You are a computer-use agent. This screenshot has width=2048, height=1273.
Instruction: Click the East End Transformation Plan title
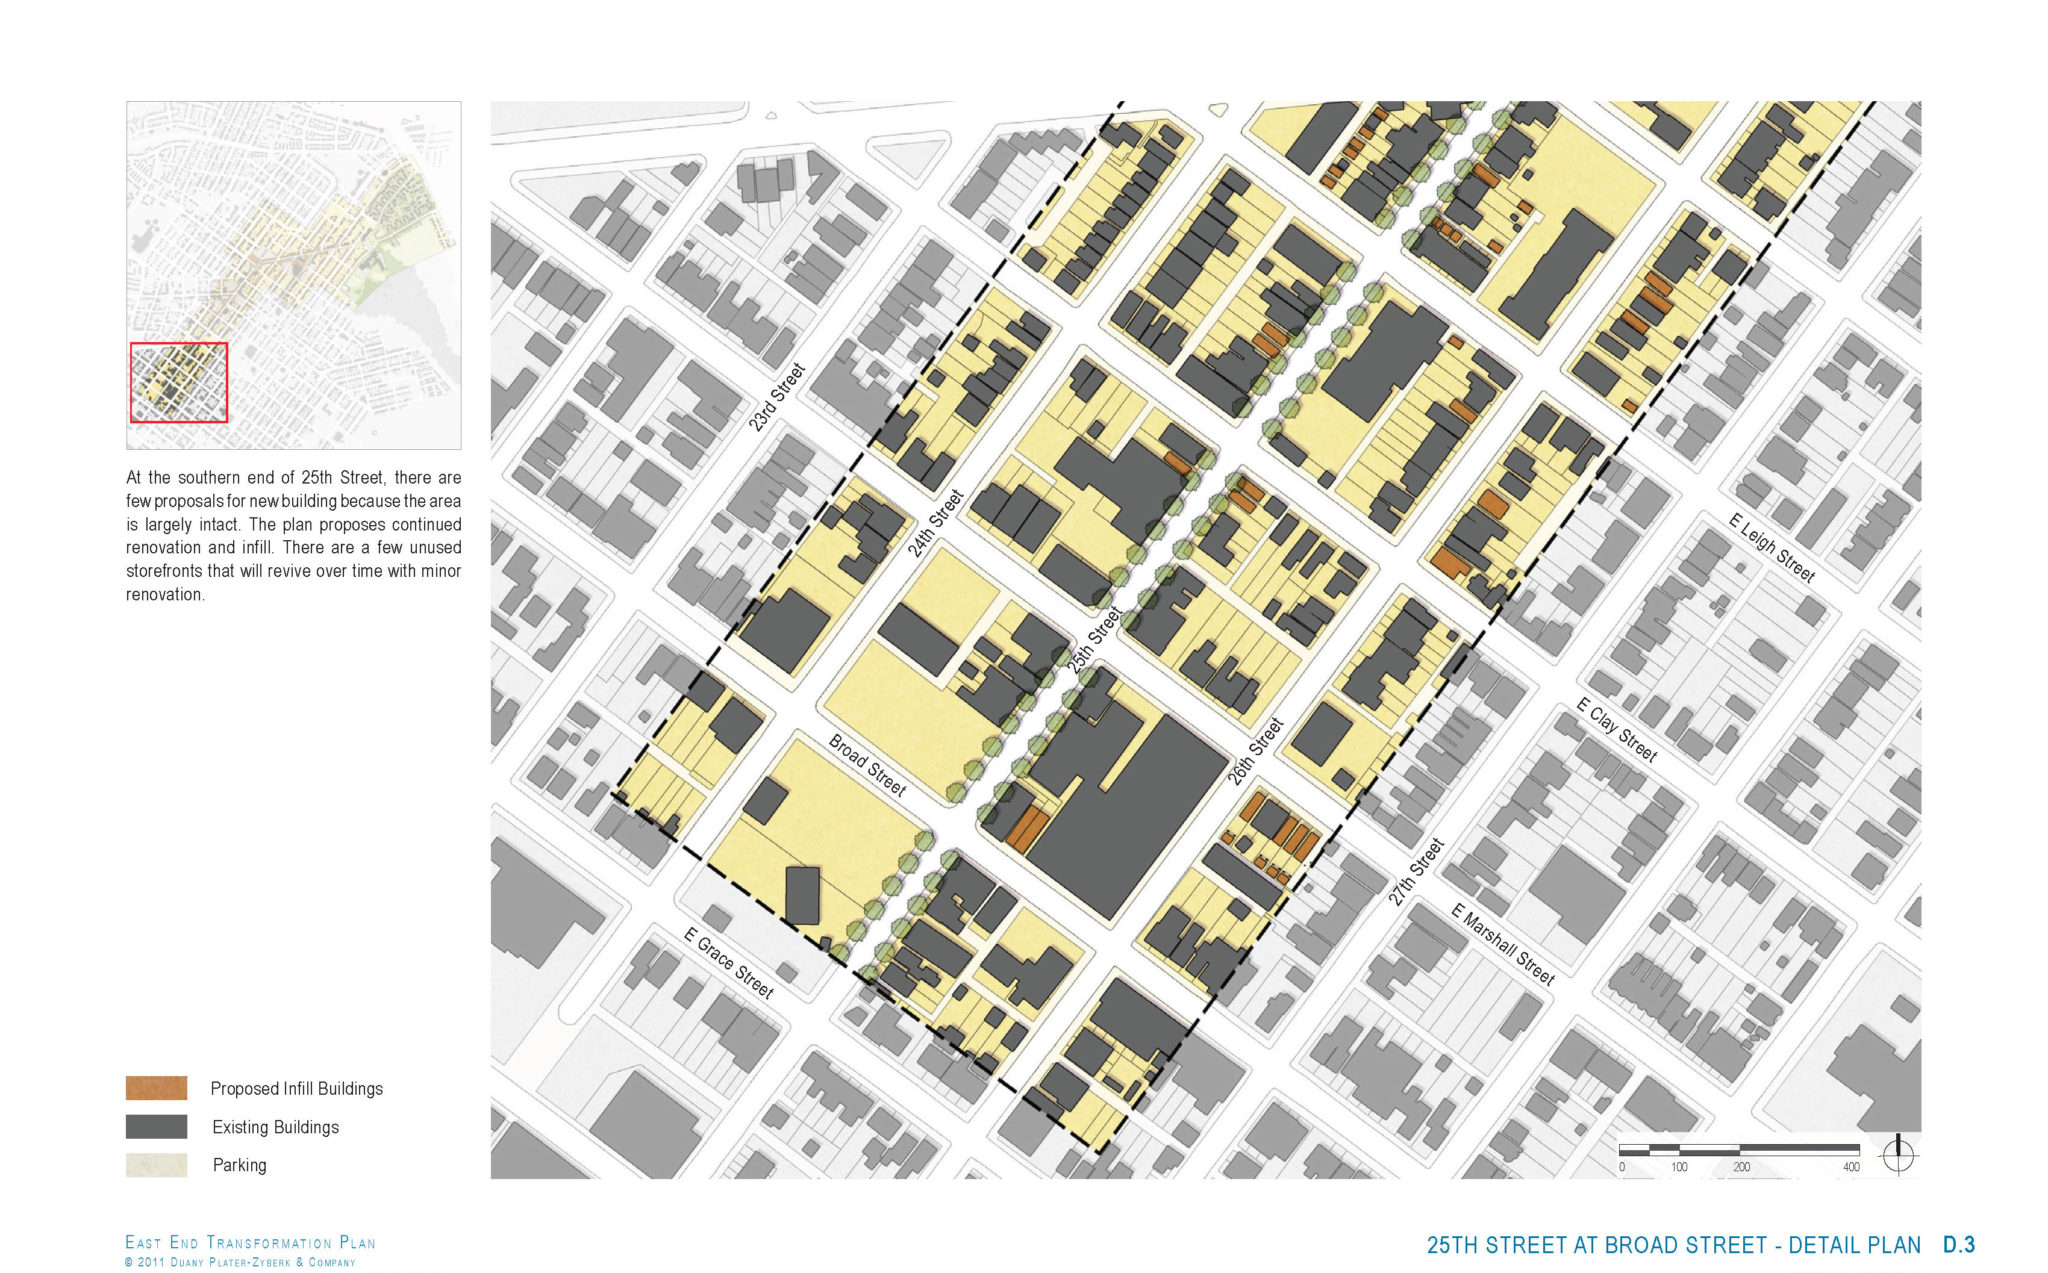click(250, 1243)
